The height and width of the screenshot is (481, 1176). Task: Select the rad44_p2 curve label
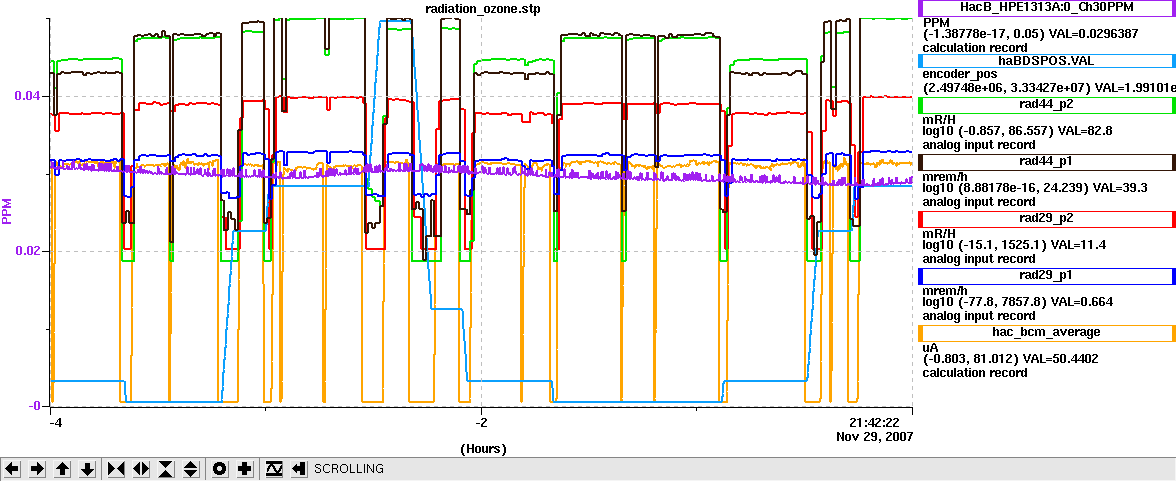1046,105
